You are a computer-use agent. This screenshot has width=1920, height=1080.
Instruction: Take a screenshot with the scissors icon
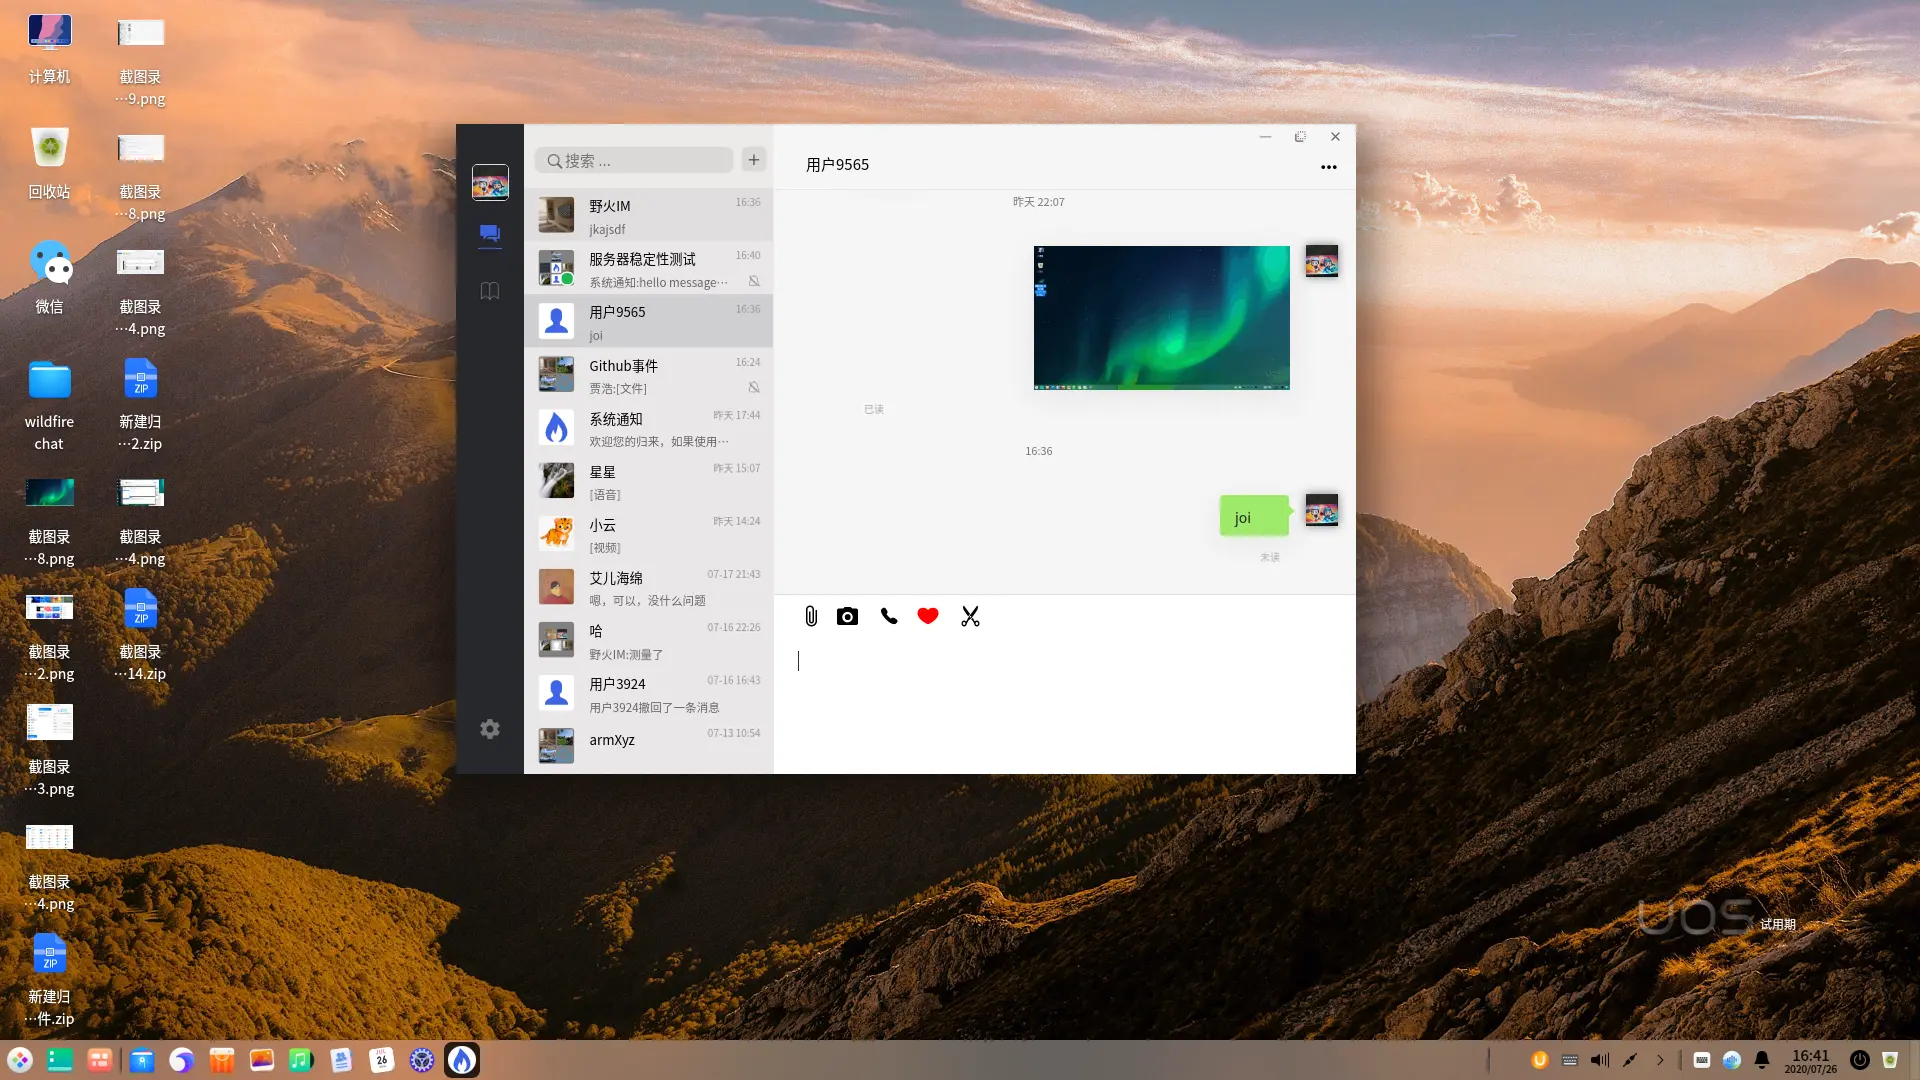click(969, 616)
